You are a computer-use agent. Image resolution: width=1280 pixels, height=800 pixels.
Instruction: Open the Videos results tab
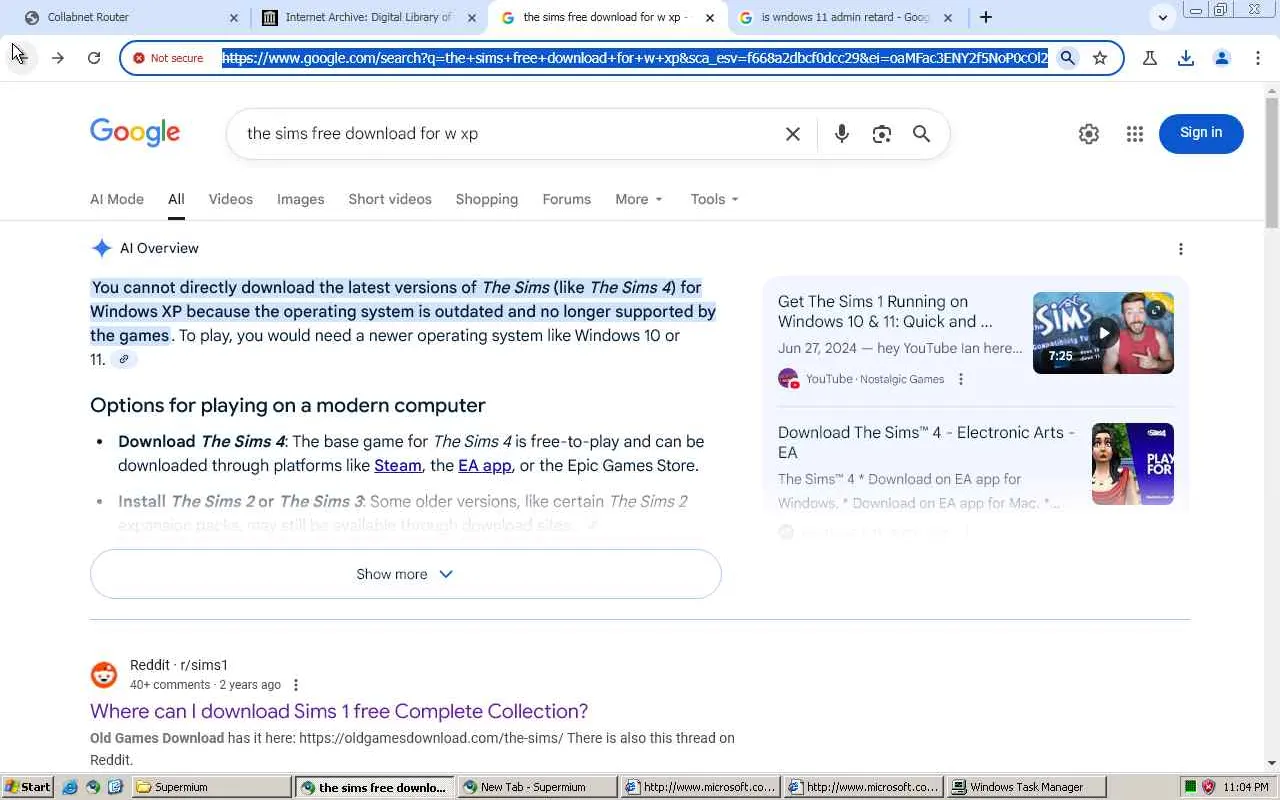231,199
